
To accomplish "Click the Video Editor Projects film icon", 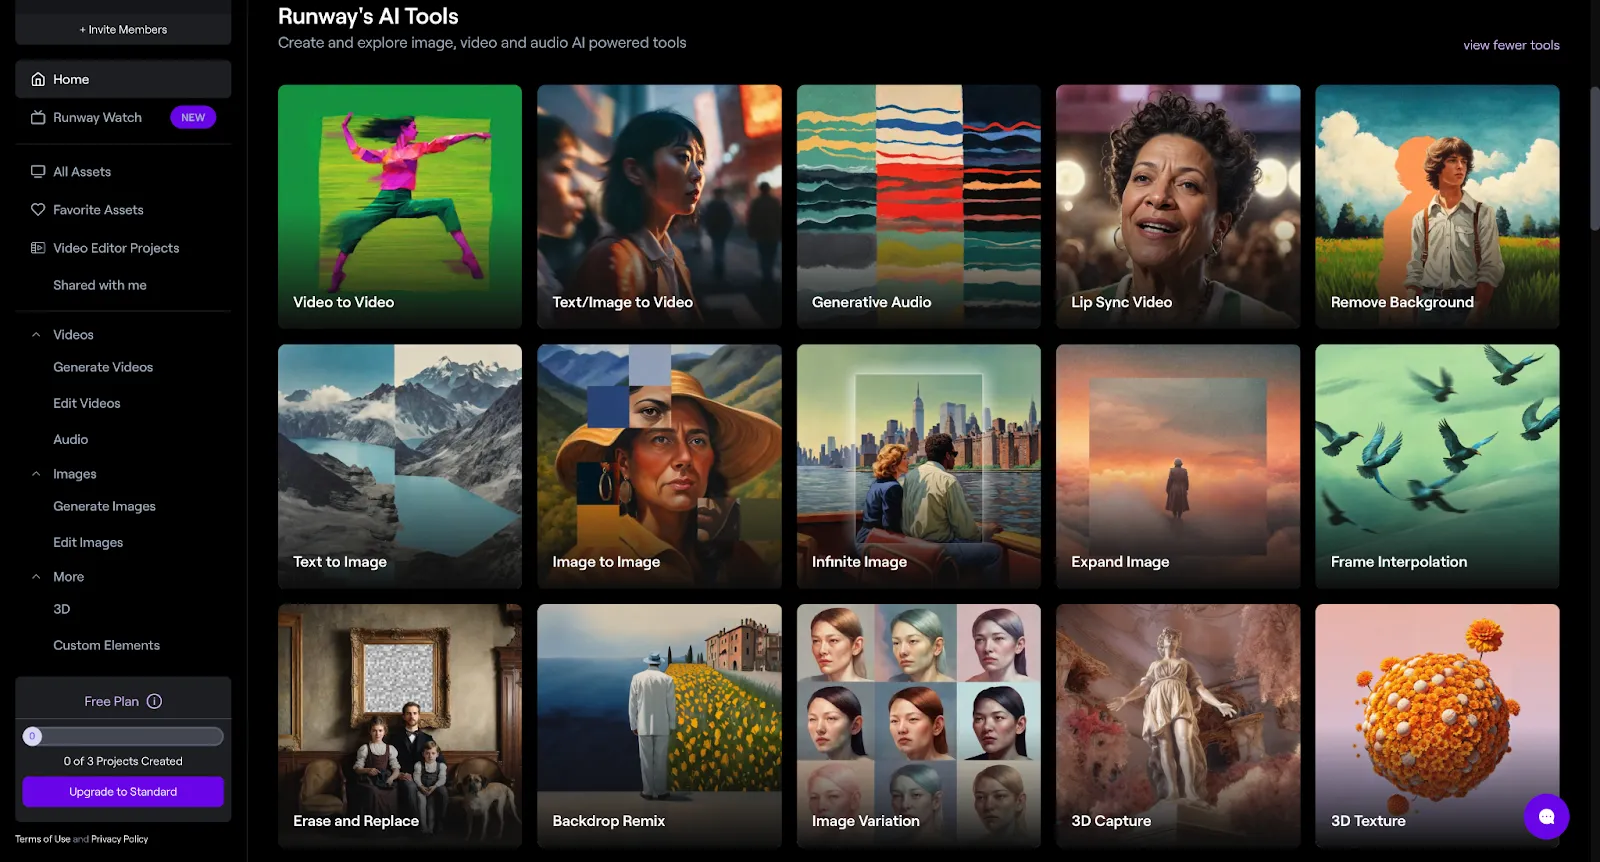I will click(38, 247).
